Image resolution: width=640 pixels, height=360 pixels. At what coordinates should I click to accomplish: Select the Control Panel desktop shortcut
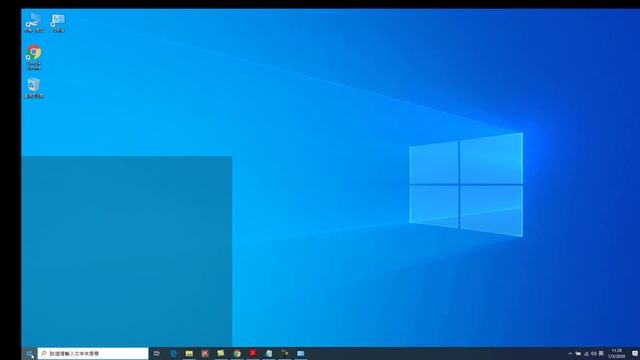coord(58,23)
